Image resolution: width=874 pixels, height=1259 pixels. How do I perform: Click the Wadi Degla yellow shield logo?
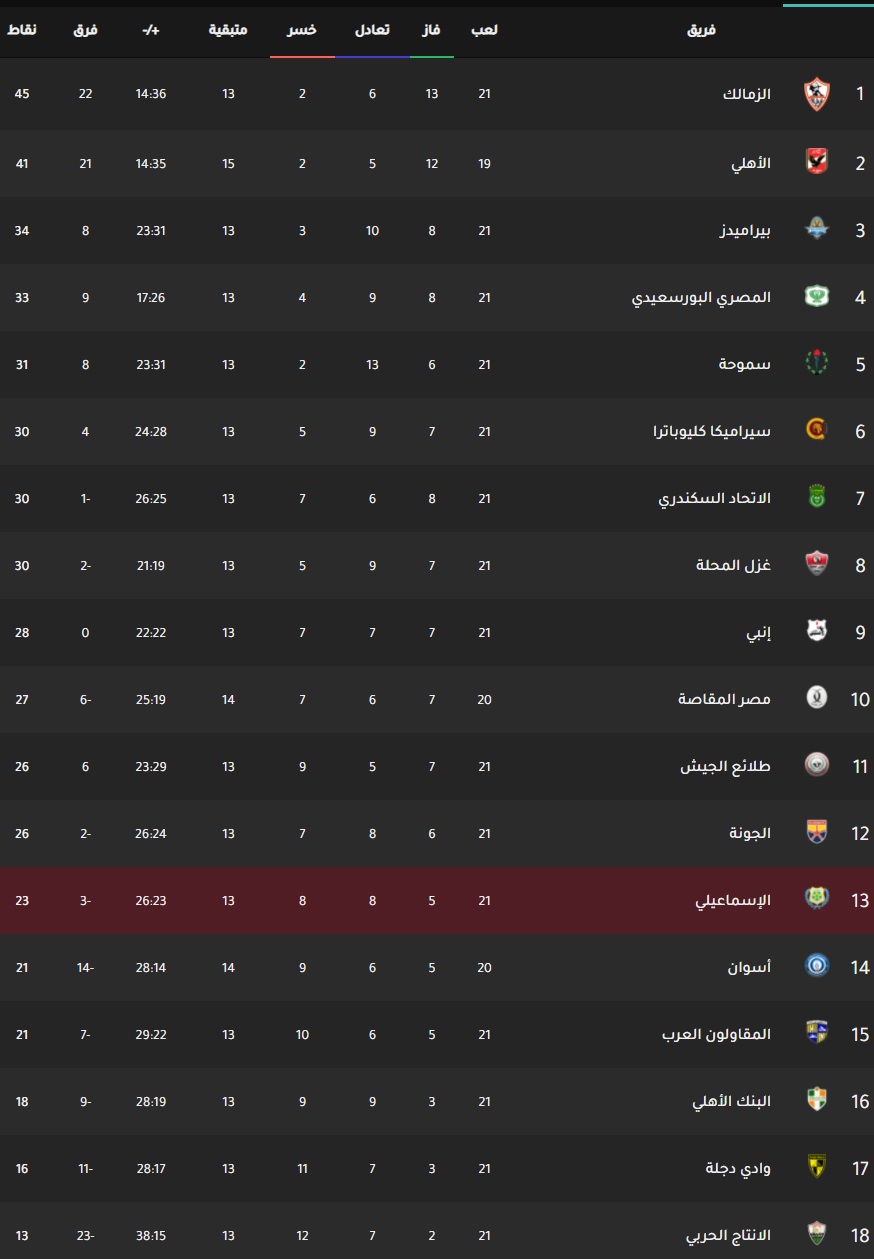817,1167
